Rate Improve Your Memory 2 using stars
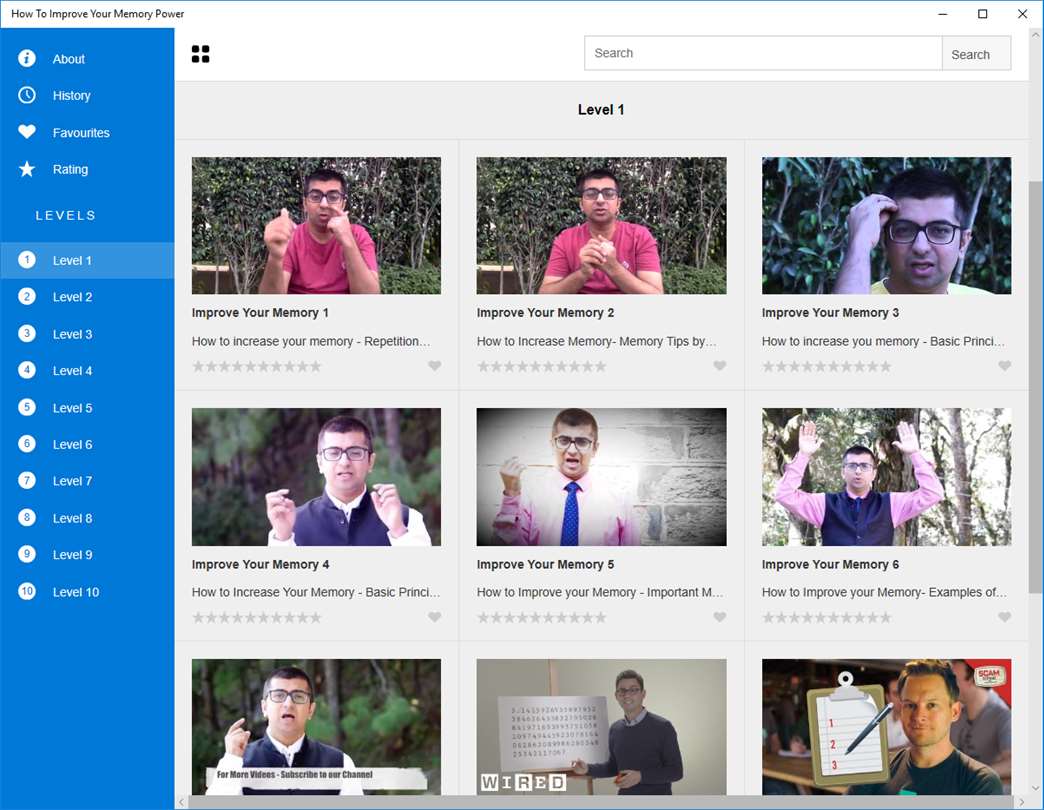The image size is (1044, 810). click(542, 366)
